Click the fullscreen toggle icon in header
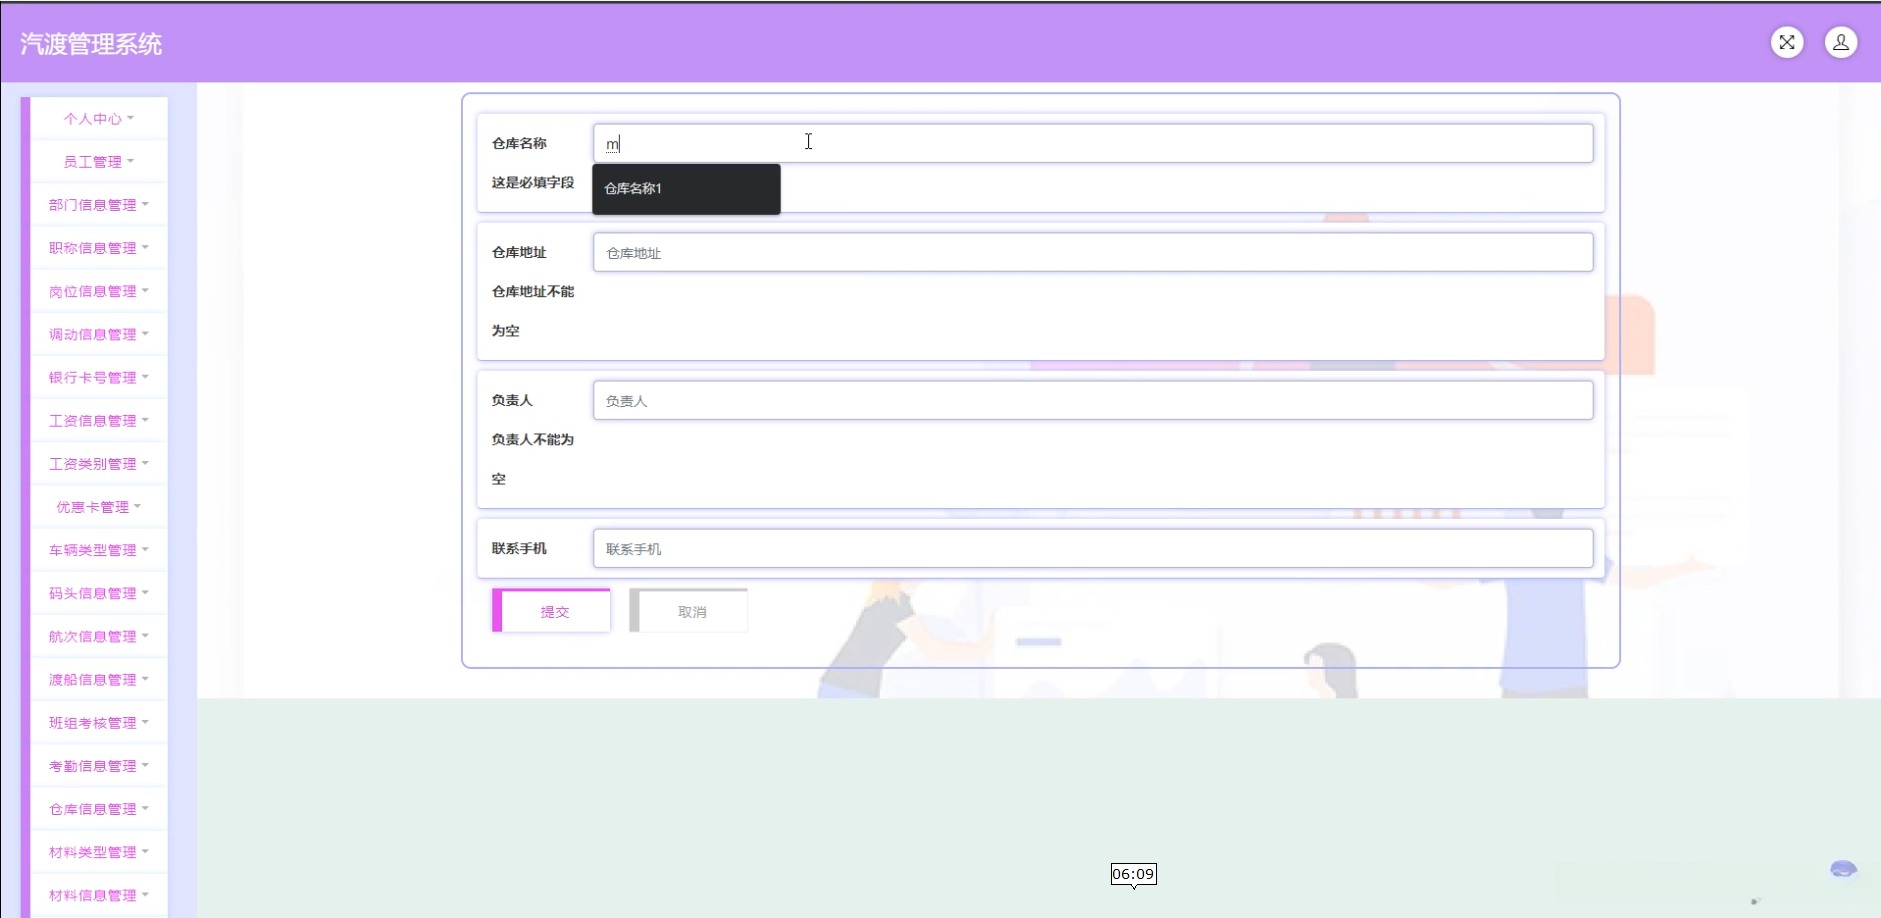The height and width of the screenshot is (918, 1881). (x=1787, y=42)
